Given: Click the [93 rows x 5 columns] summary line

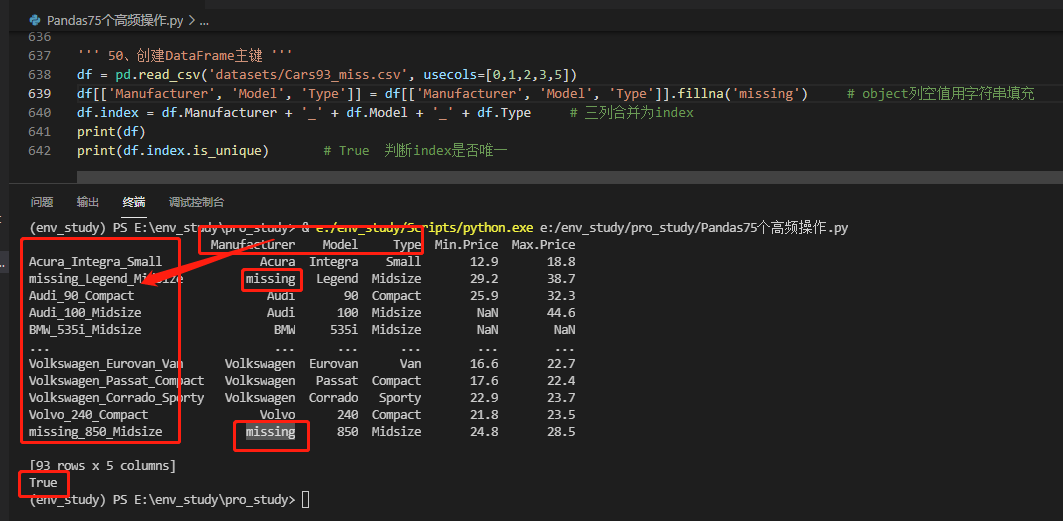Looking at the screenshot, I should pos(102,466).
